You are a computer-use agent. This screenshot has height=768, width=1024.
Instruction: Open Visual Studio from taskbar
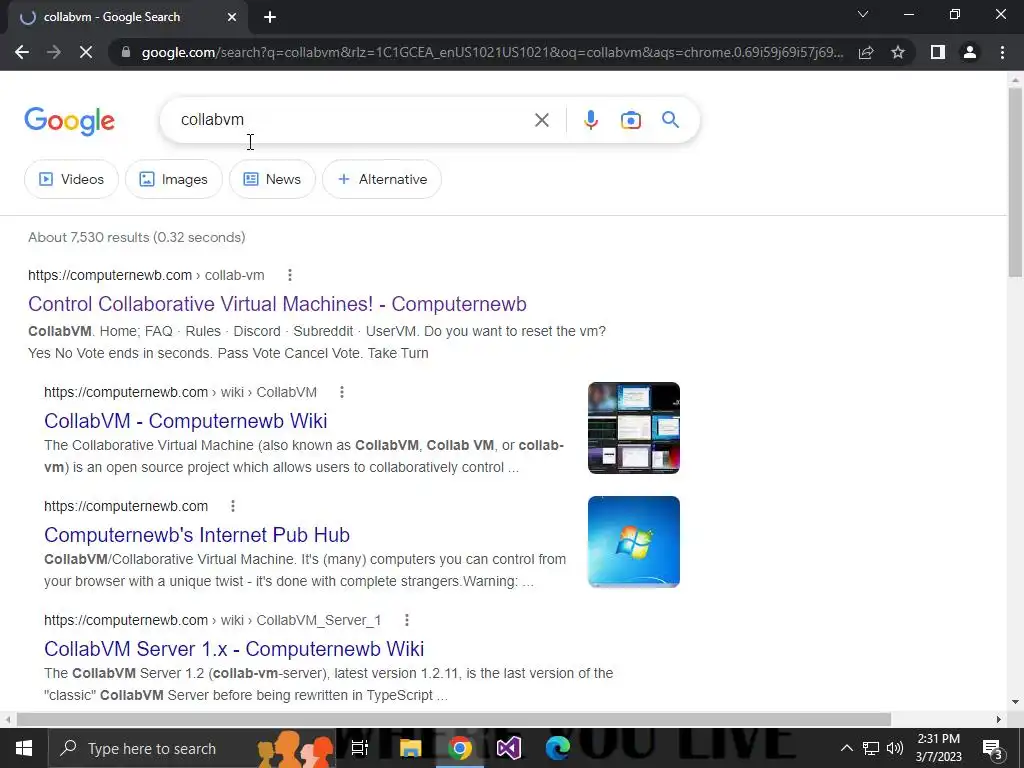pos(509,748)
